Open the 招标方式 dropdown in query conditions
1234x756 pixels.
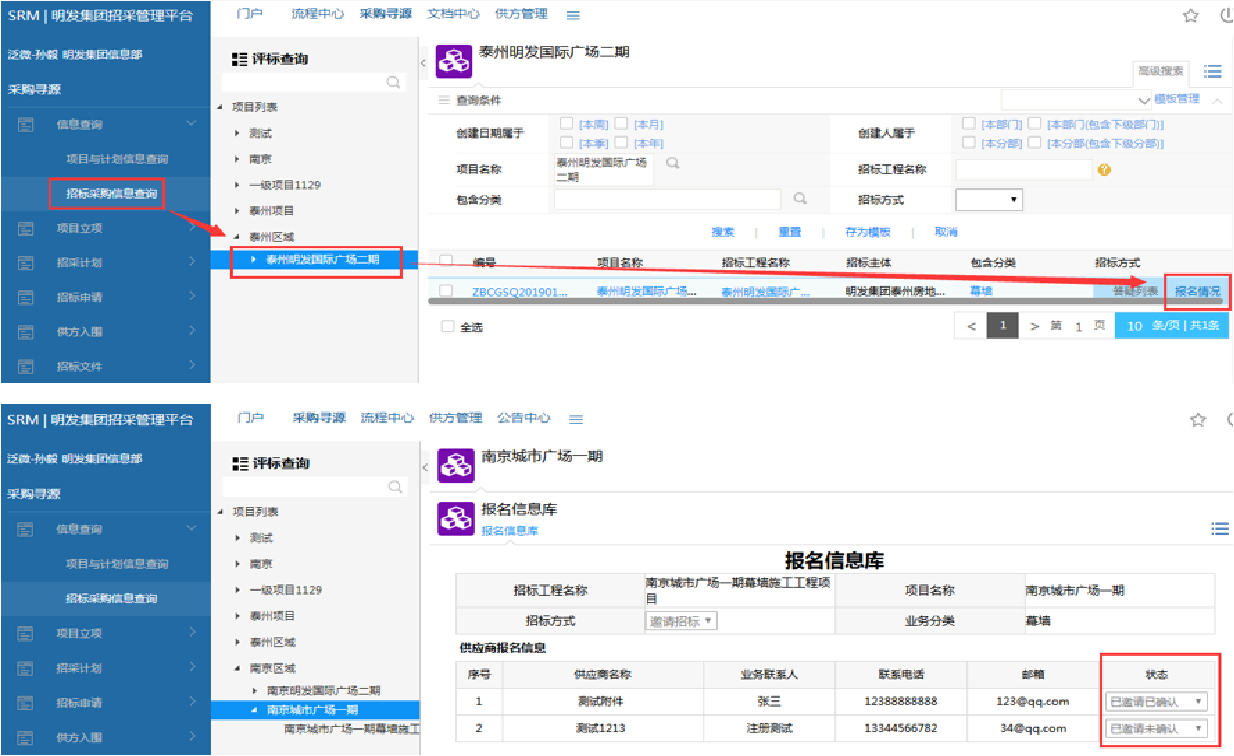click(989, 200)
